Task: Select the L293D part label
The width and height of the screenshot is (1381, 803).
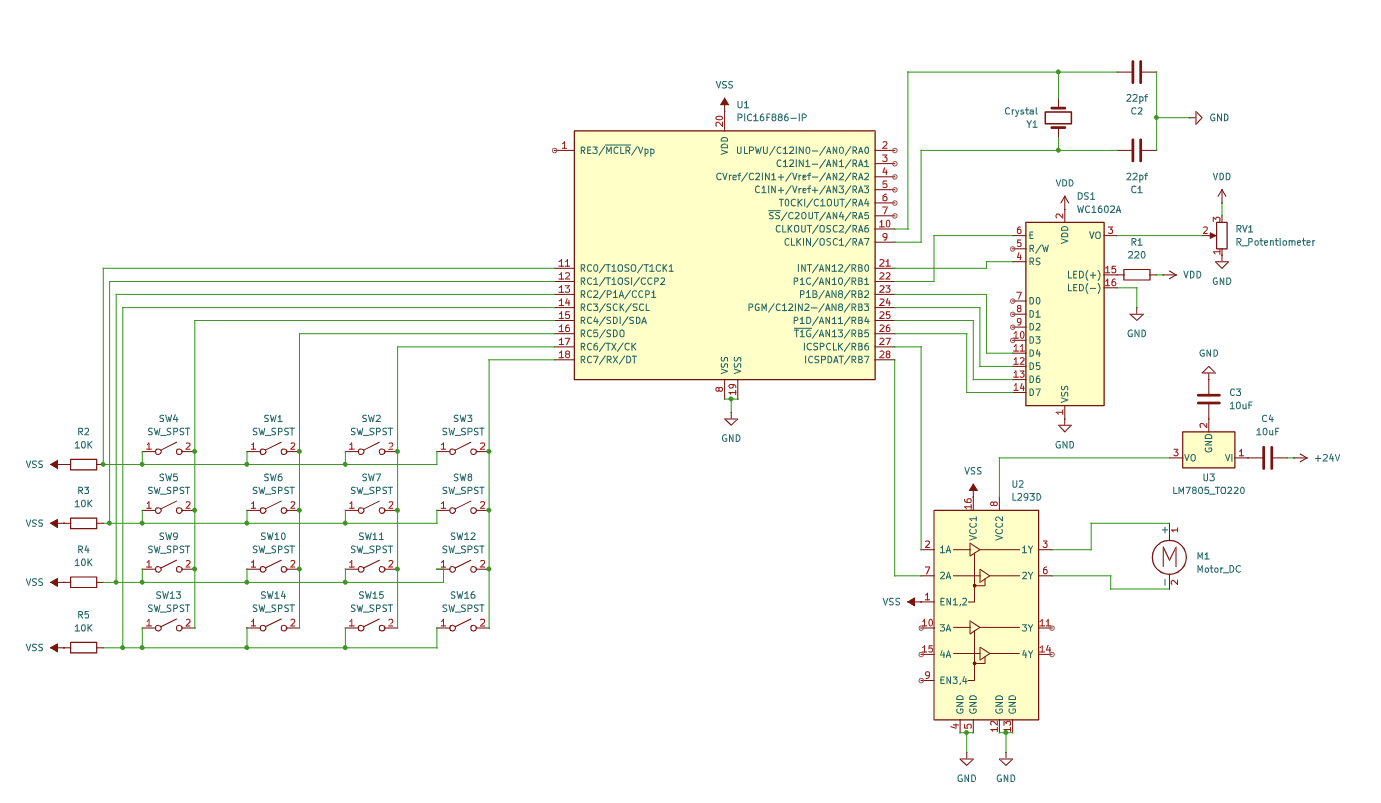Action: click(1025, 496)
